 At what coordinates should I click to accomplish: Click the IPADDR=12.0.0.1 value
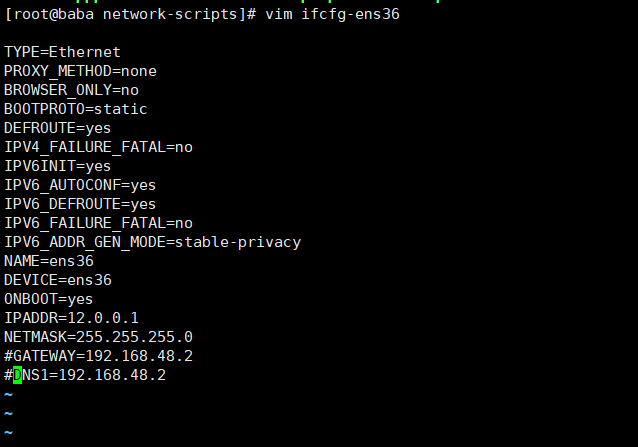coord(102,318)
